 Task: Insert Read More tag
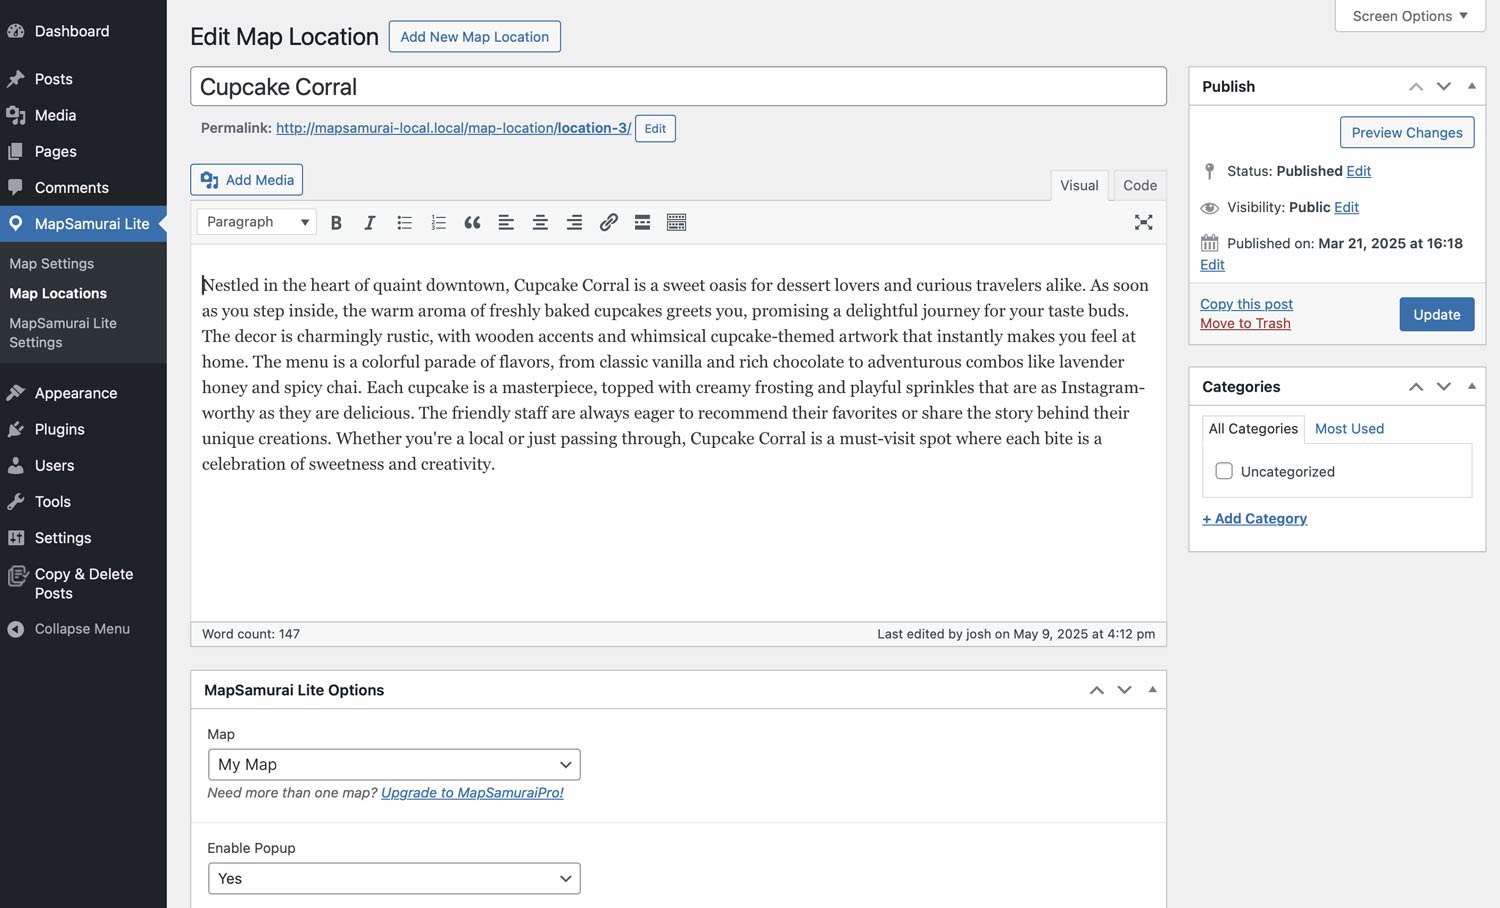click(x=642, y=222)
